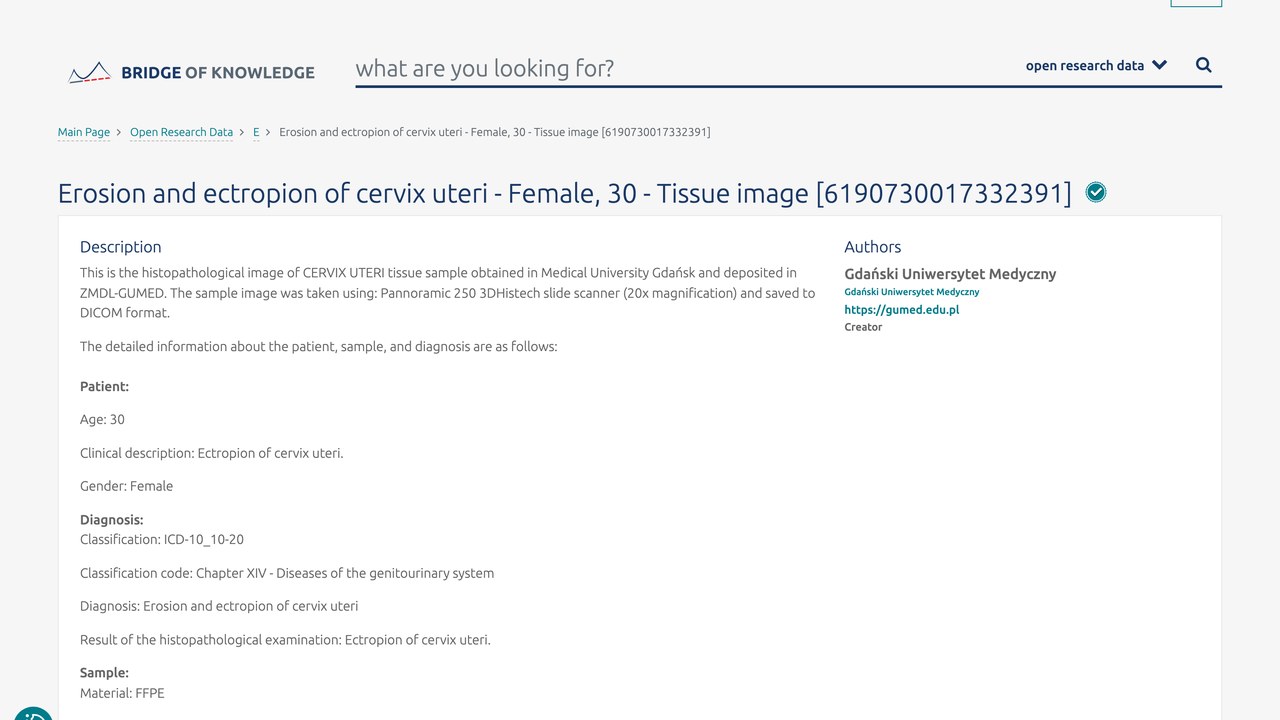
Task: Open the small Gdański Uniwersytet Medyczny affiliation link
Action: (x=912, y=292)
